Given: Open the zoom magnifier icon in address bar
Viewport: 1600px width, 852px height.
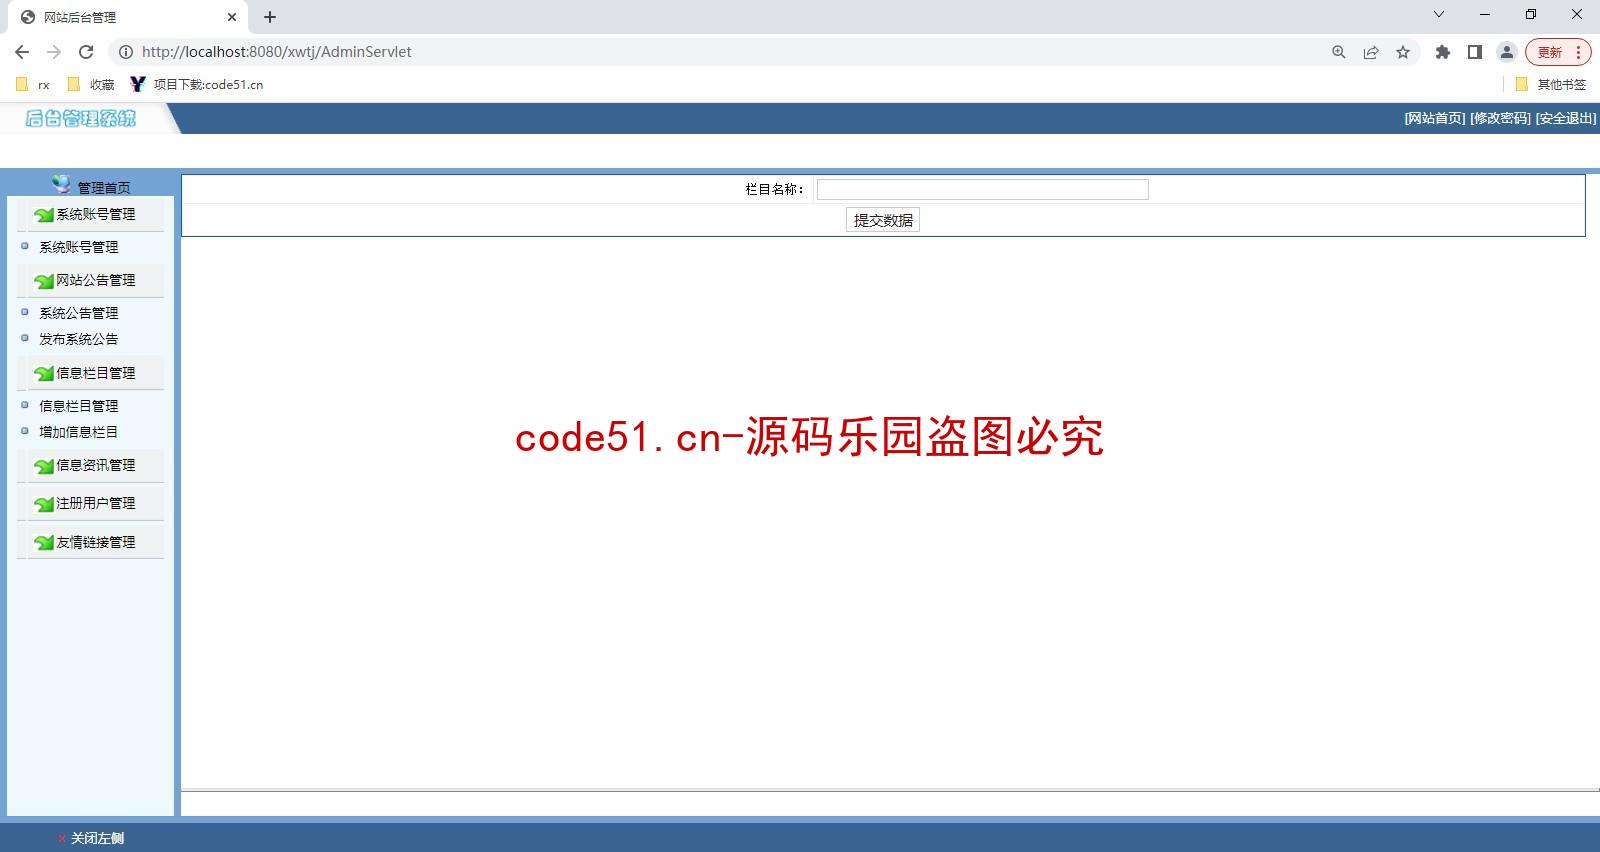Looking at the screenshot, I should [1339, 52].
